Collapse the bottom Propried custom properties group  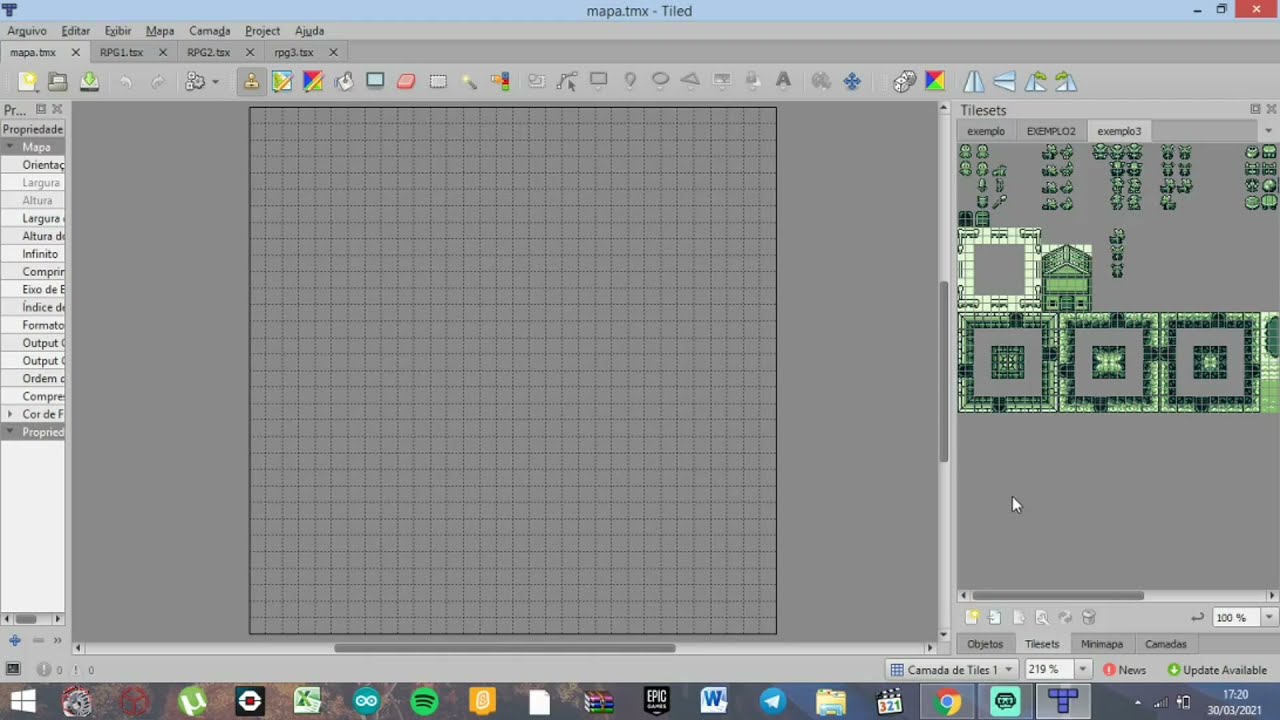[x=9, y=432]
